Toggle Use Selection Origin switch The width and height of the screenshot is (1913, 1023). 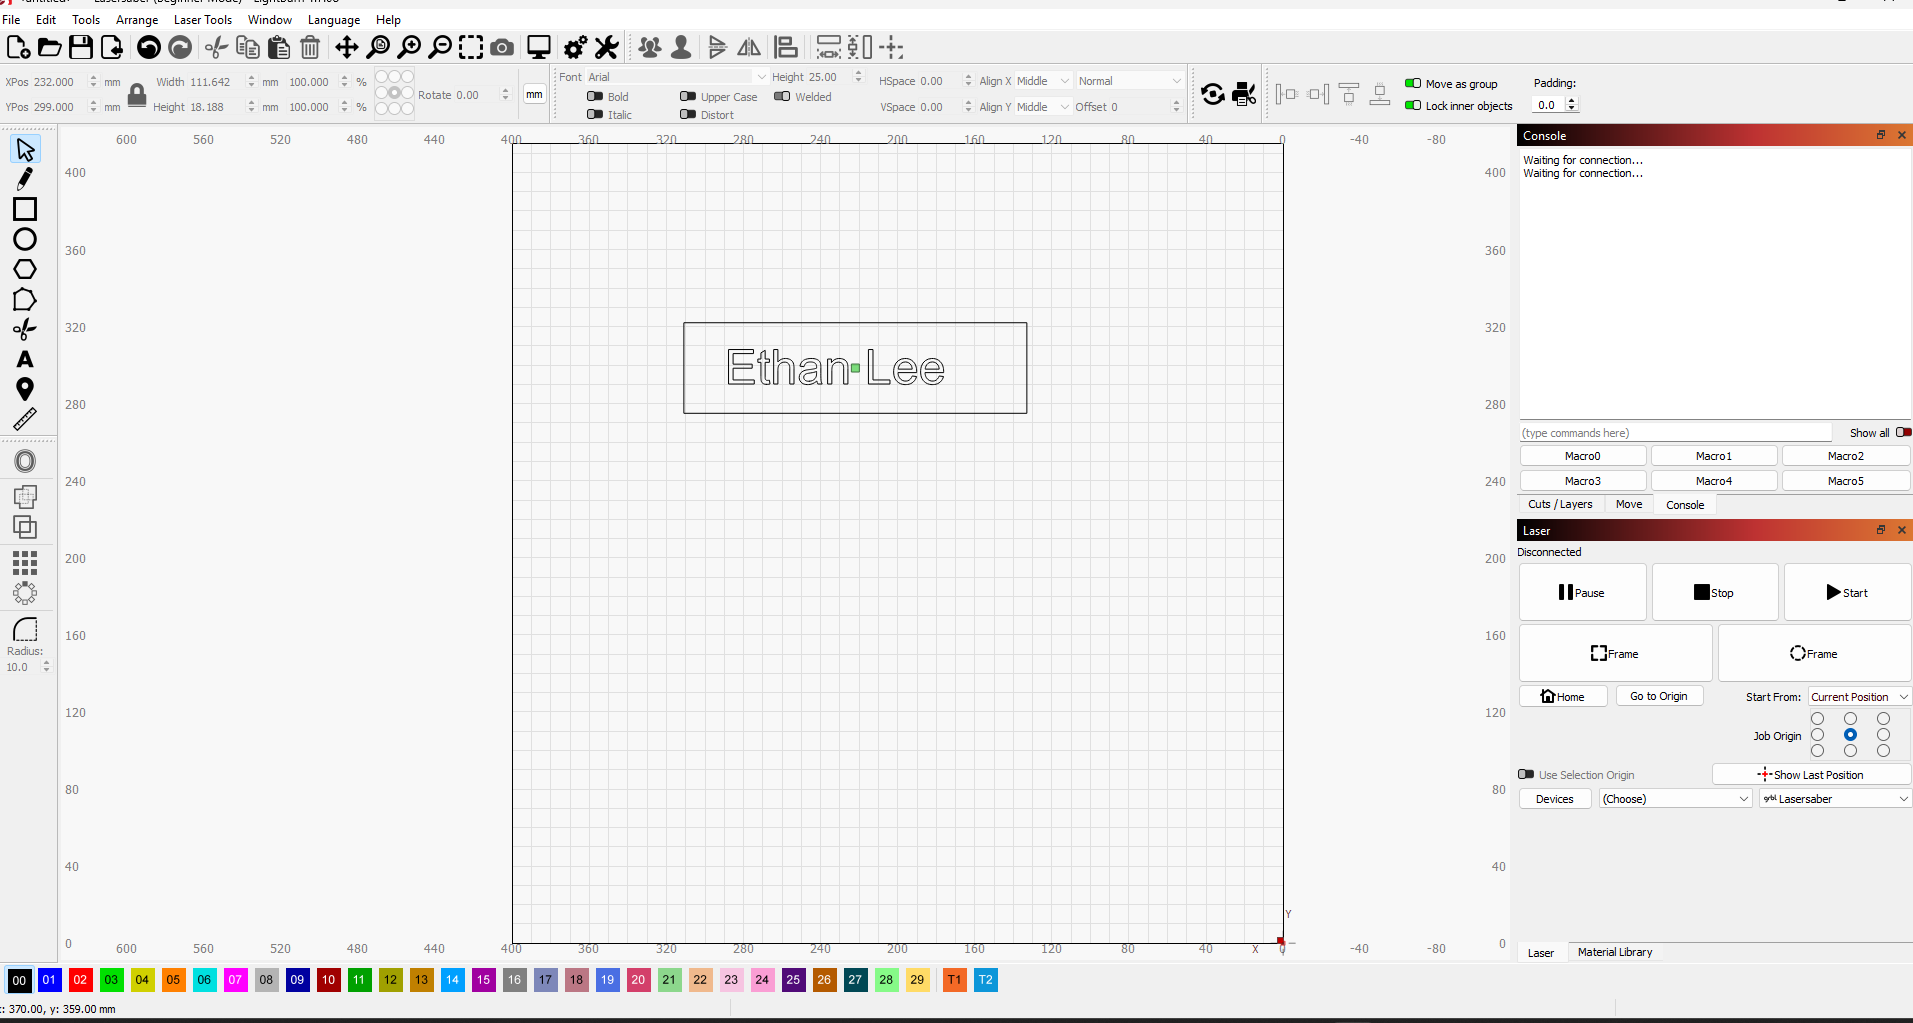[x=1526, y=775]
